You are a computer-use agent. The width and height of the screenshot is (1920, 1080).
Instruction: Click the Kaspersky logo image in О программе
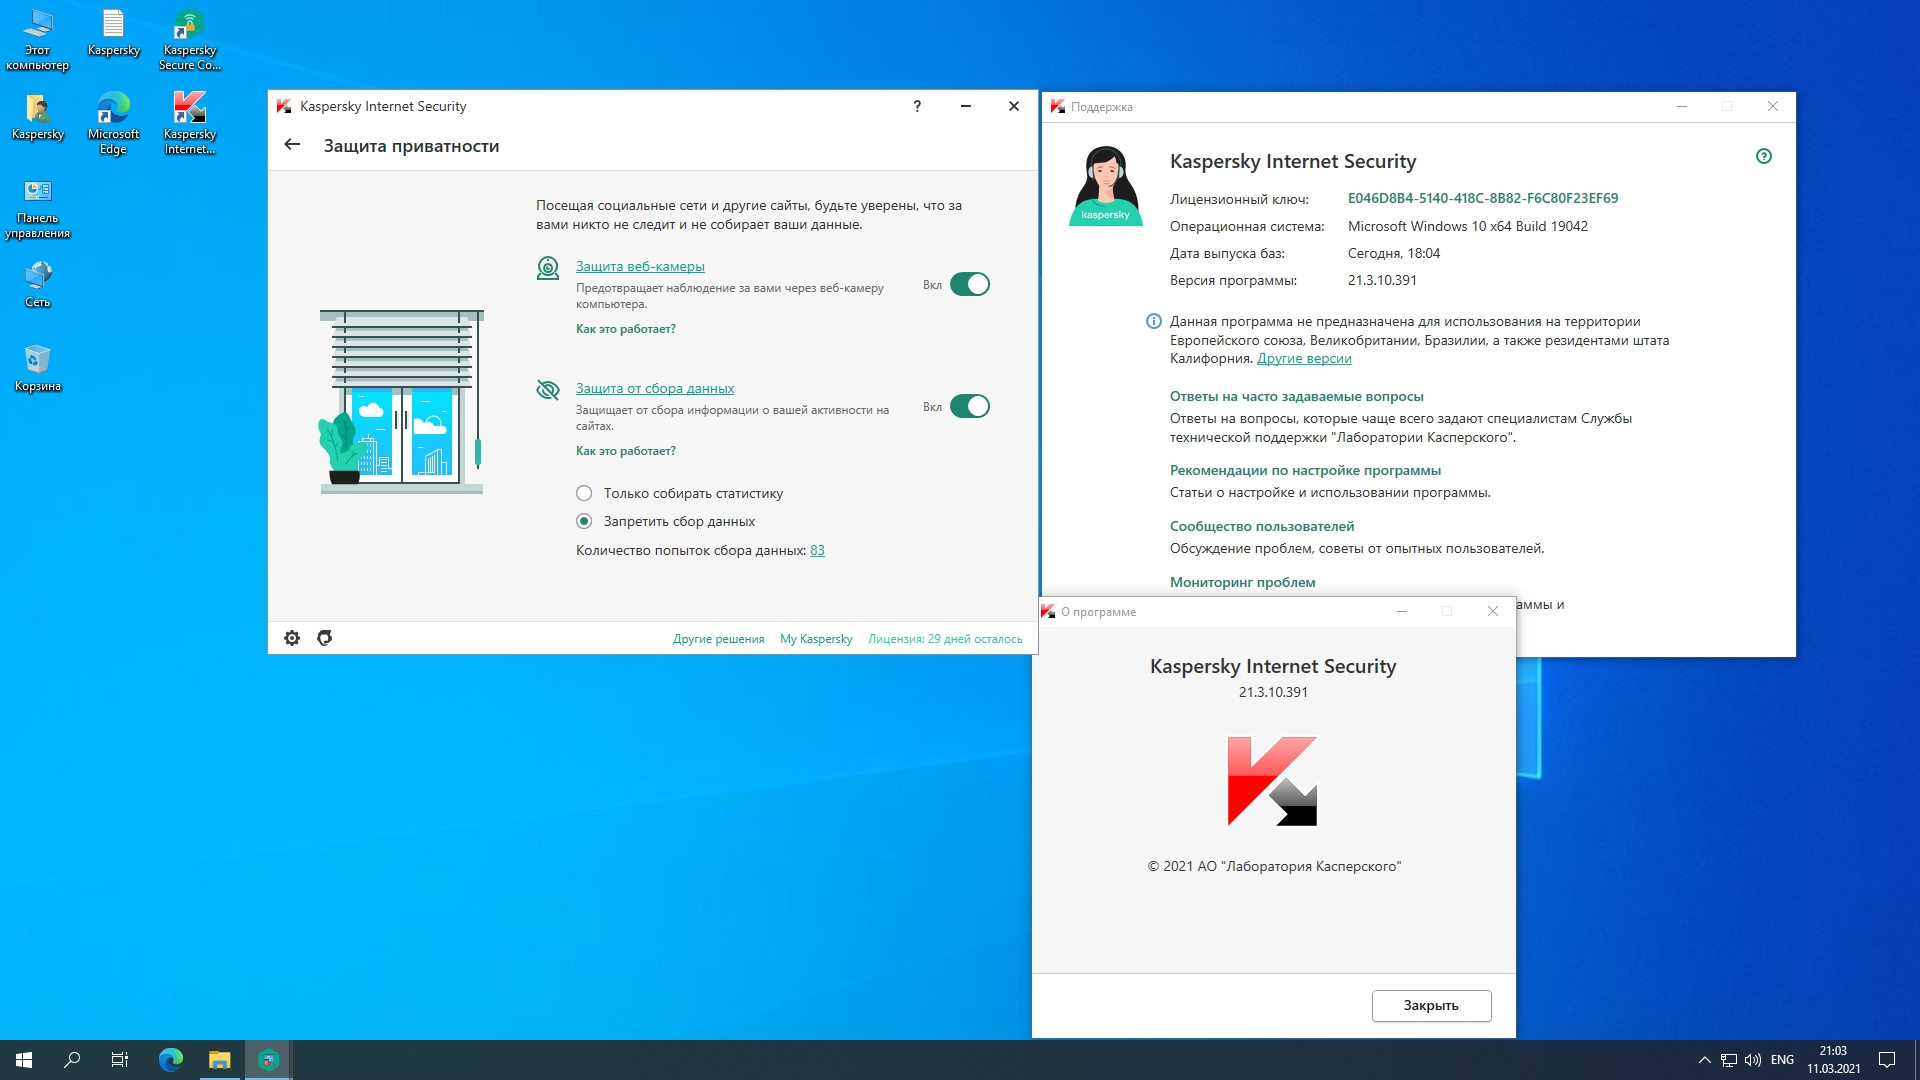[x=1273, y=781]
